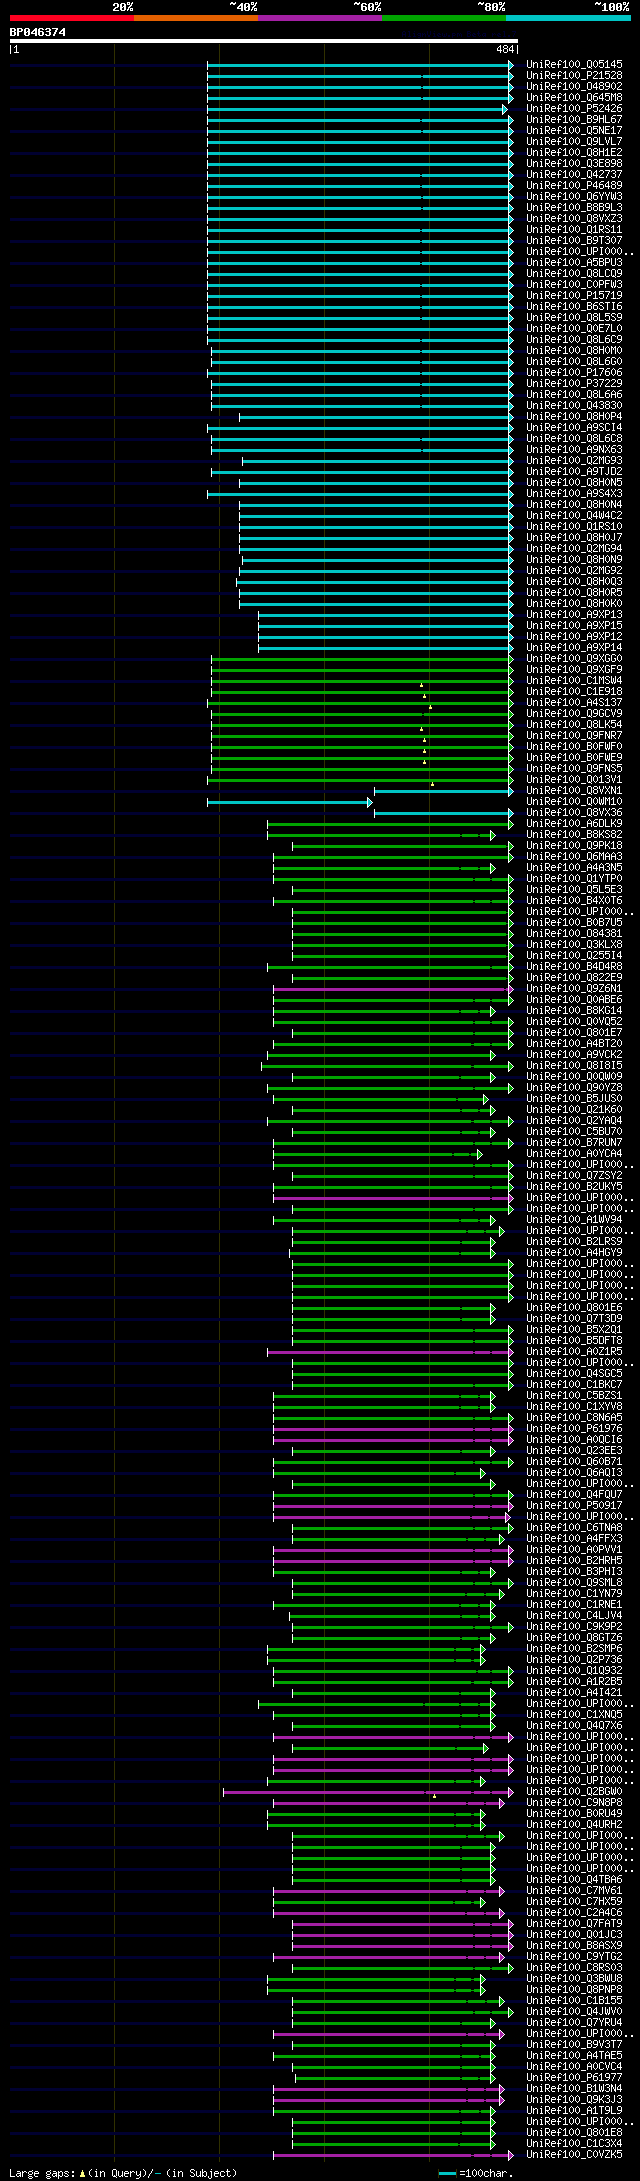640x2181 pixels.
Task: Open the UniRef100_P52426 entry
Action: pyautogui.click(x=574, y=109)
